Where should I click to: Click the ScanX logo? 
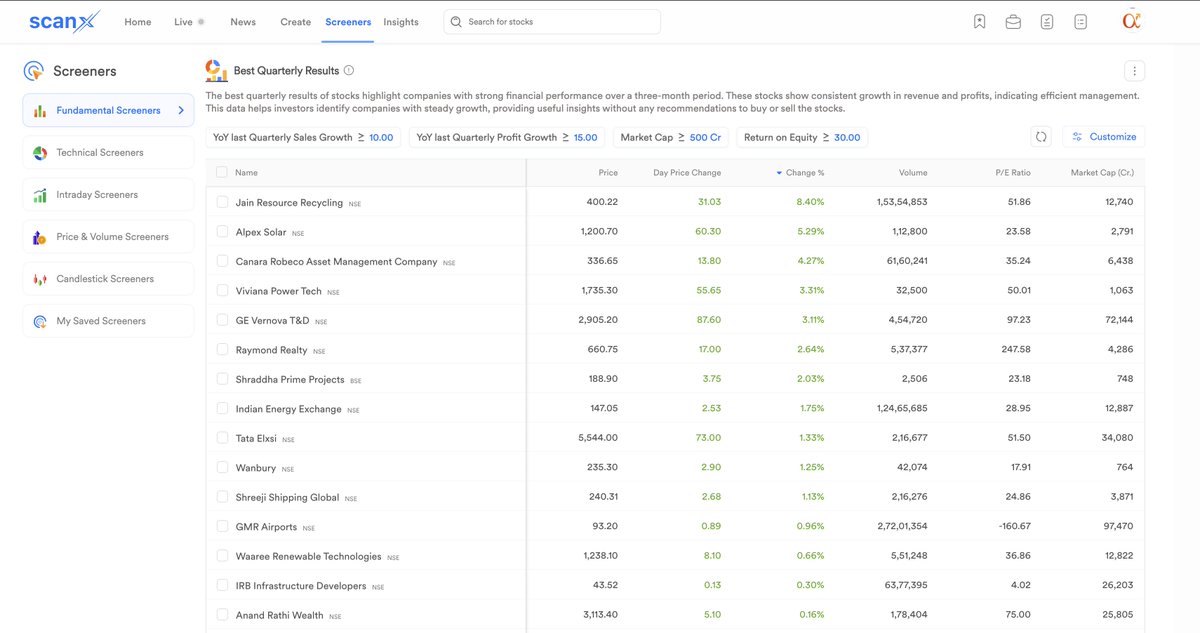tap(64, 21)
